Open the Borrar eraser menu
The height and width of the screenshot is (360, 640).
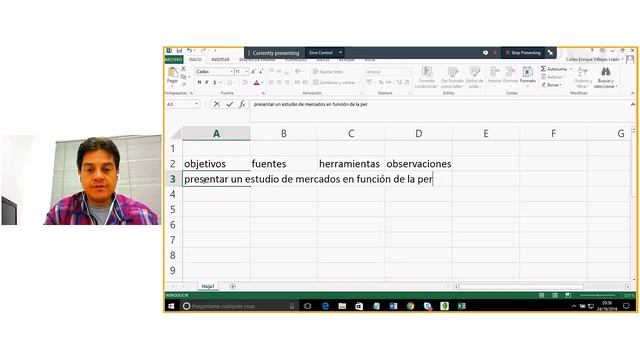click(552, 85)
